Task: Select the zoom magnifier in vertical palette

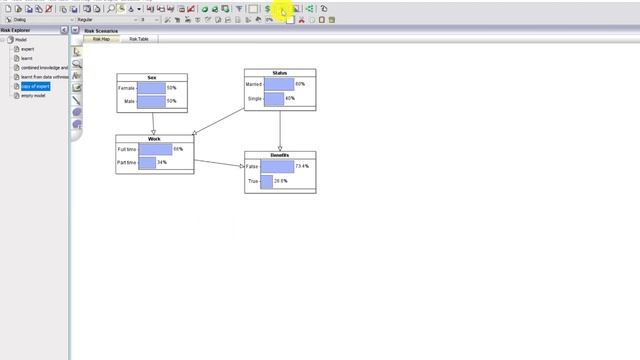Action: pyautogui.click(x=77, y=64)
